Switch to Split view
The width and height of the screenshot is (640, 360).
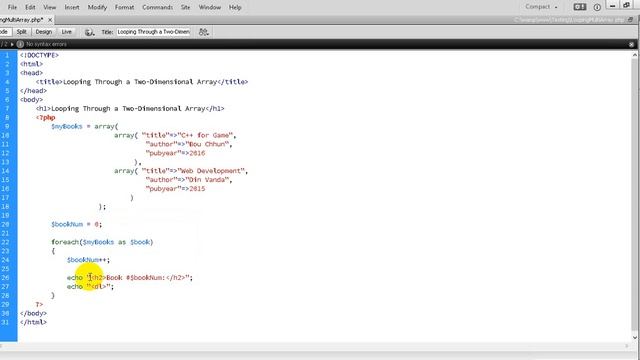[x=22, y=31]
